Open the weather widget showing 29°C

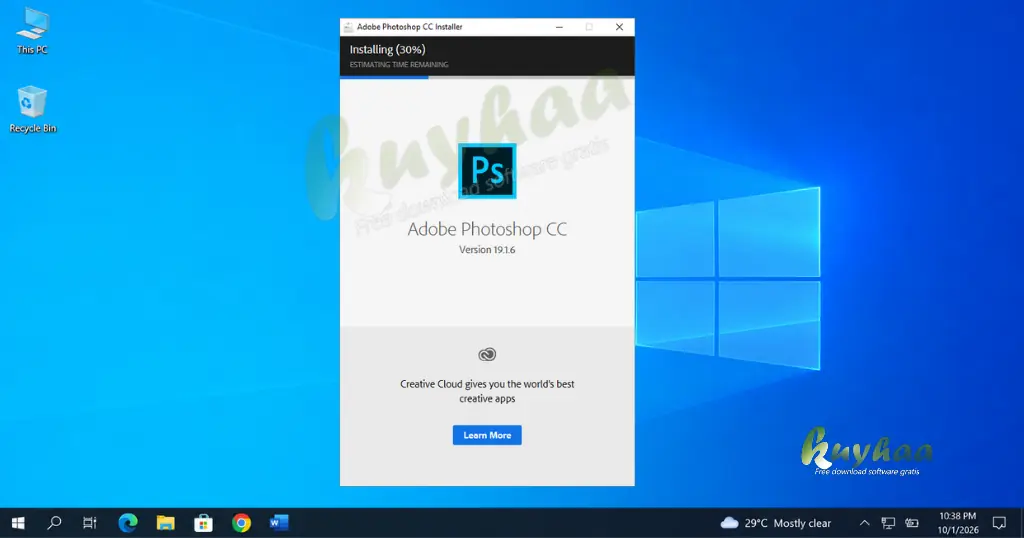(775, 523)
